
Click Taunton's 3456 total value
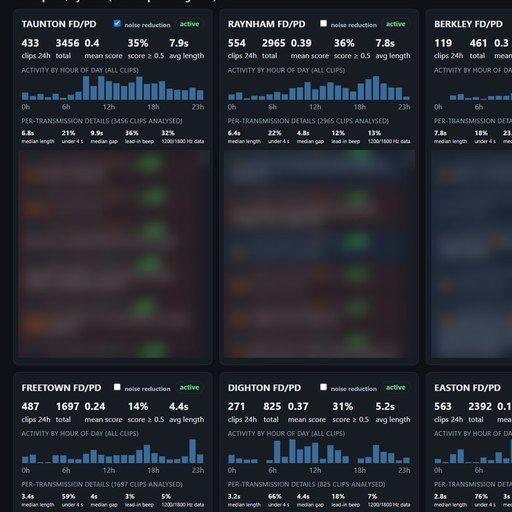click(68, 43)
